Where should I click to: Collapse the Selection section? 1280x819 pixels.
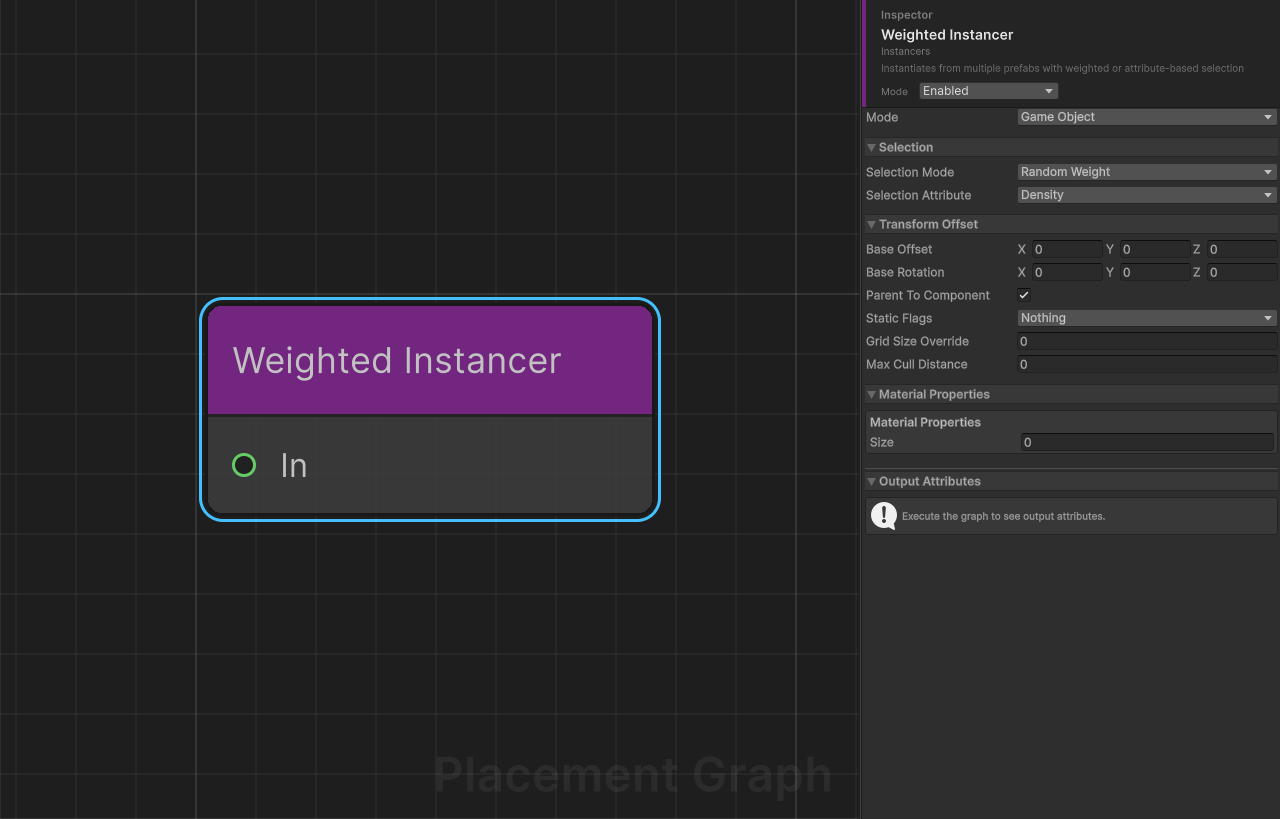(x=871, y=147)
